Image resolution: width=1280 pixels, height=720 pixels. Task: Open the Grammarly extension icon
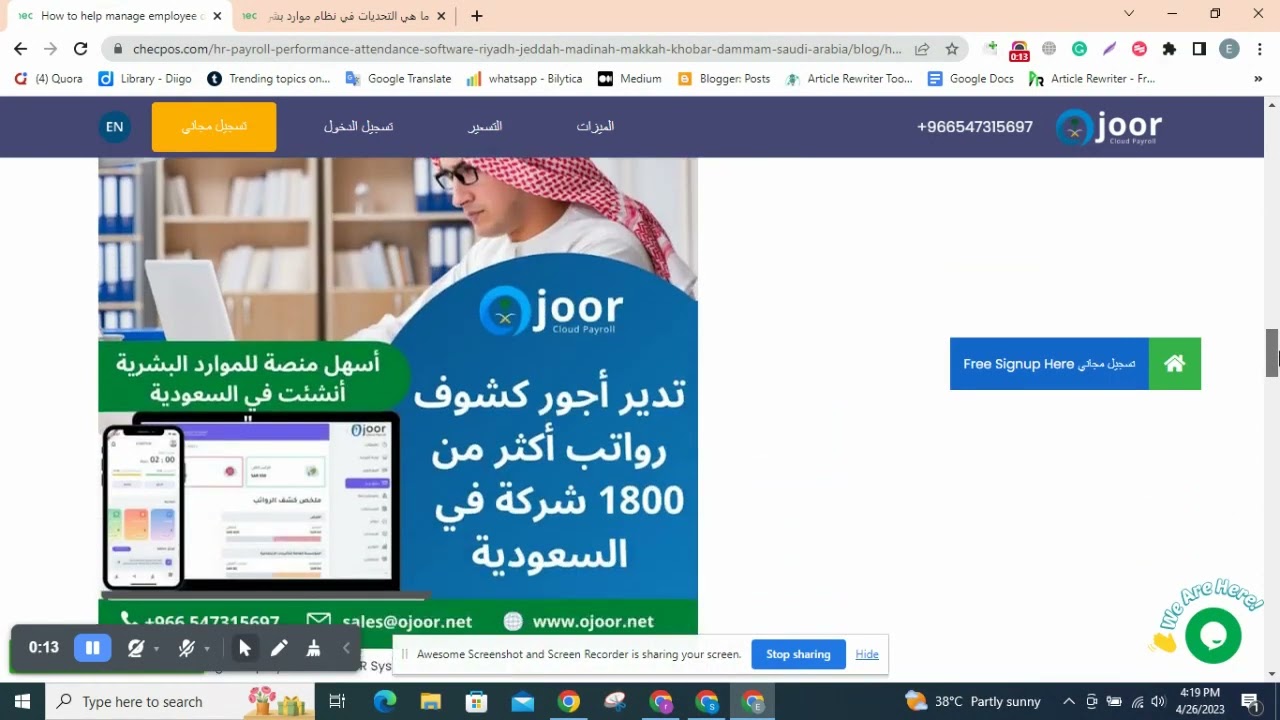tap(1079, 48)
